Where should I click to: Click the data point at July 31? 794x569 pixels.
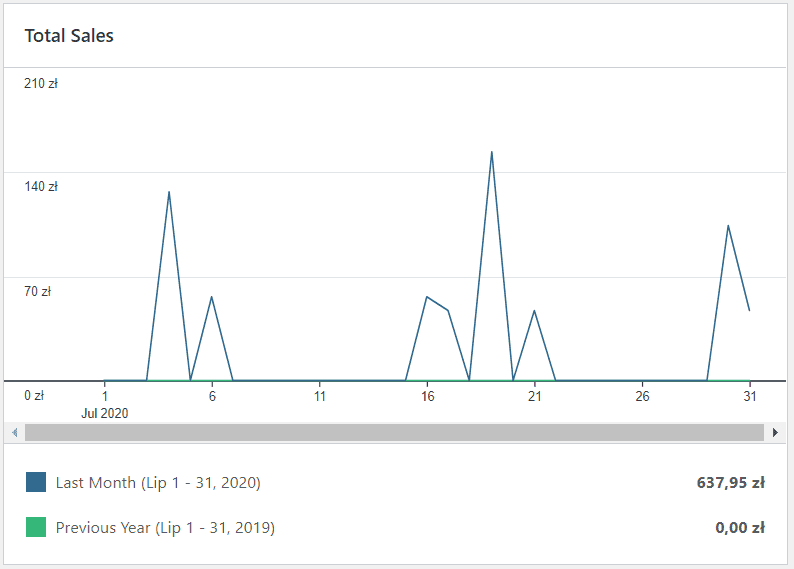[x=749, y=310]
